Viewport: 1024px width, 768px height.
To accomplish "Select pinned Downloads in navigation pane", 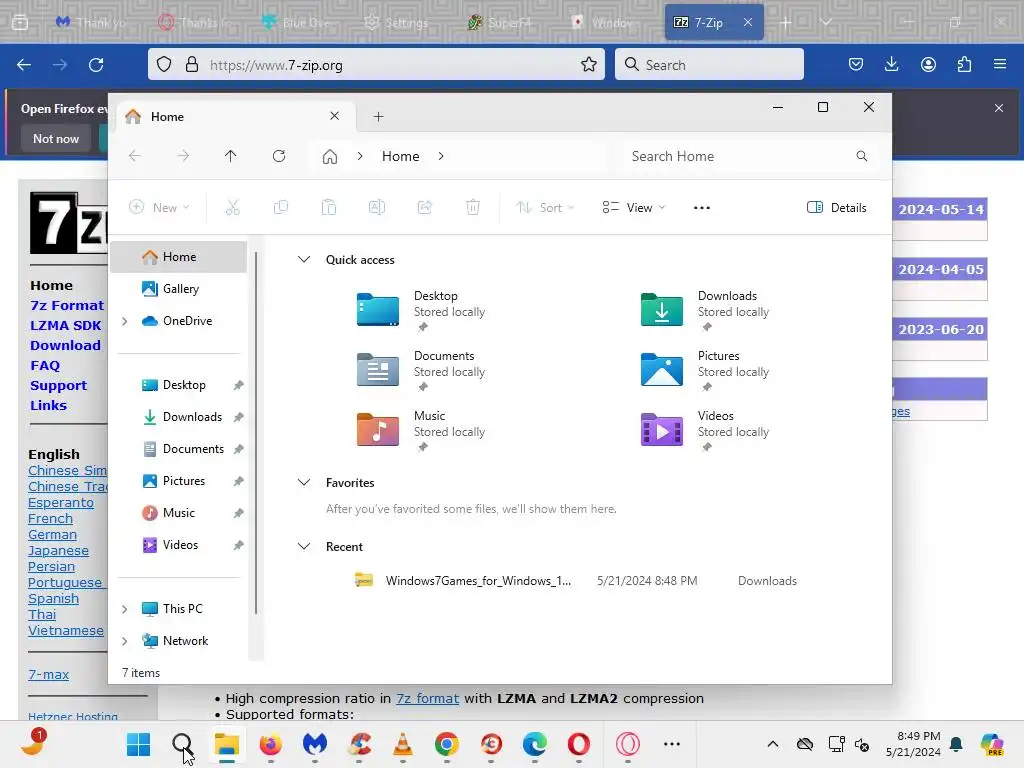I will (x=178, y=417).
